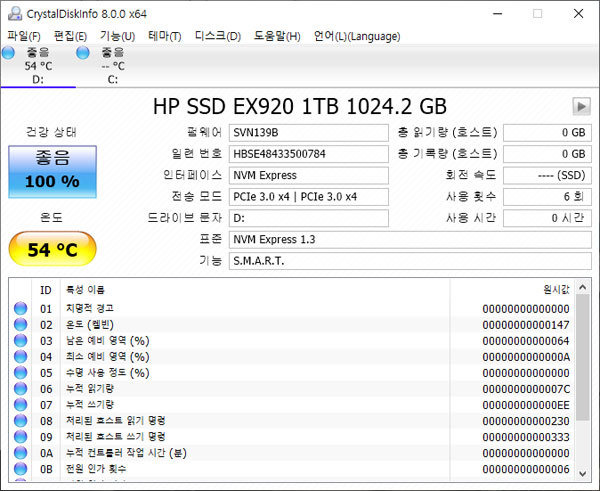This screenshot has height=491, width=600.
Task: Click raw value 000000000007C
Action: click(526, 389)
